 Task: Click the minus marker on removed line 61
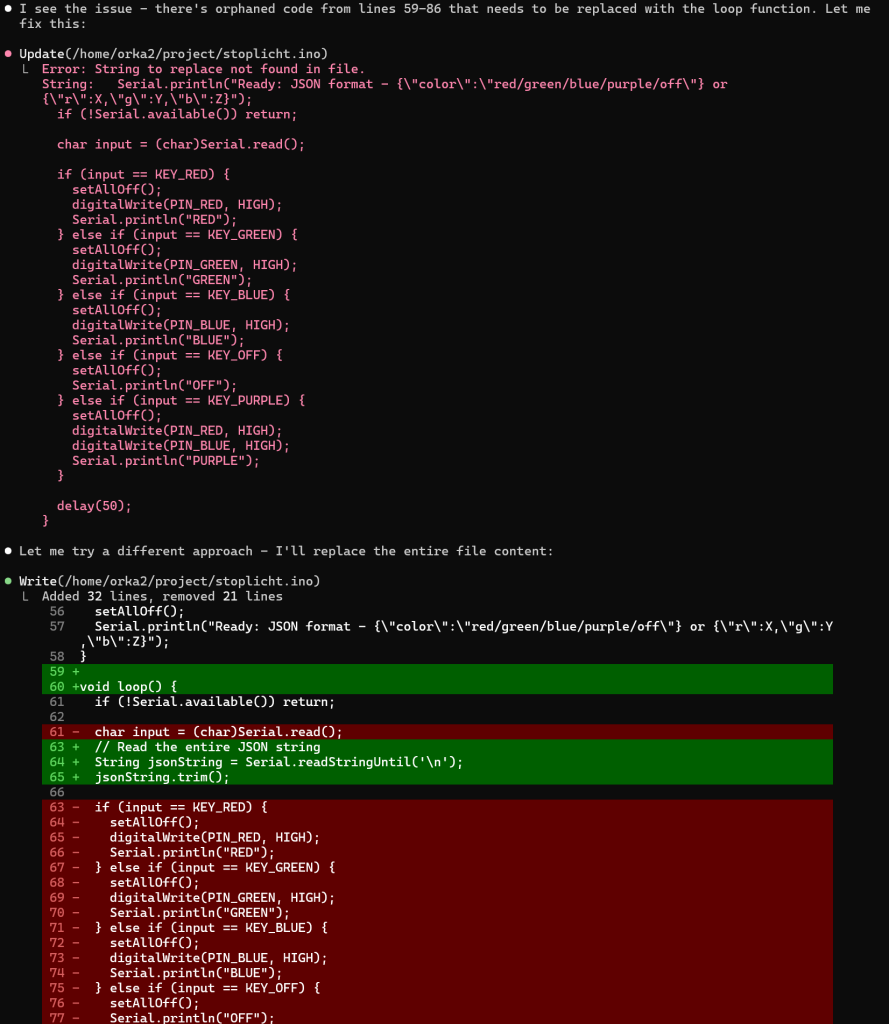pyautogui.click(x=75, y=732)
